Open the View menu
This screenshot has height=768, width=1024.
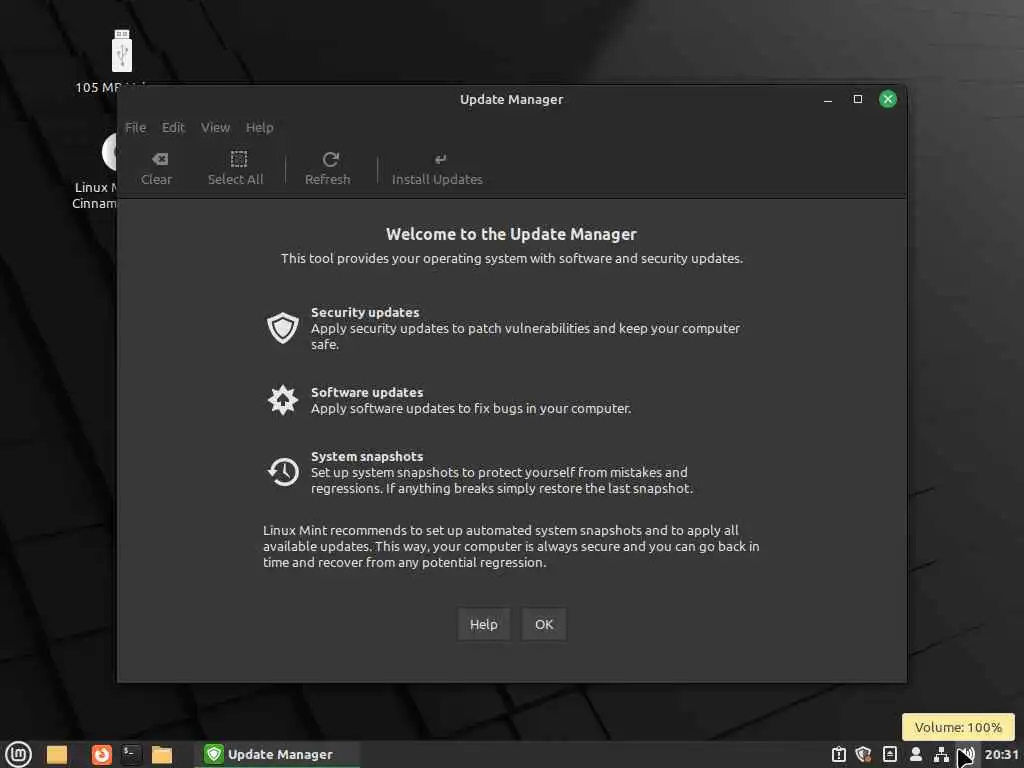tap(216, 127)
